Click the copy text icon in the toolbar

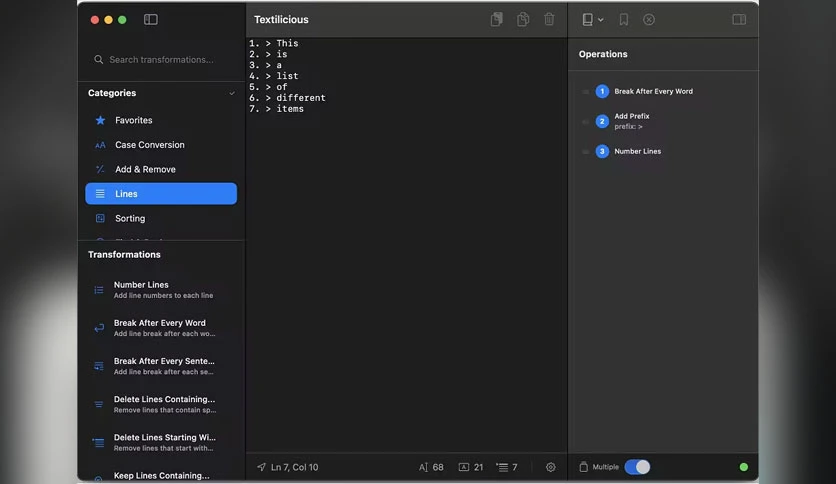pyautogui.click(x=496, y=20)
